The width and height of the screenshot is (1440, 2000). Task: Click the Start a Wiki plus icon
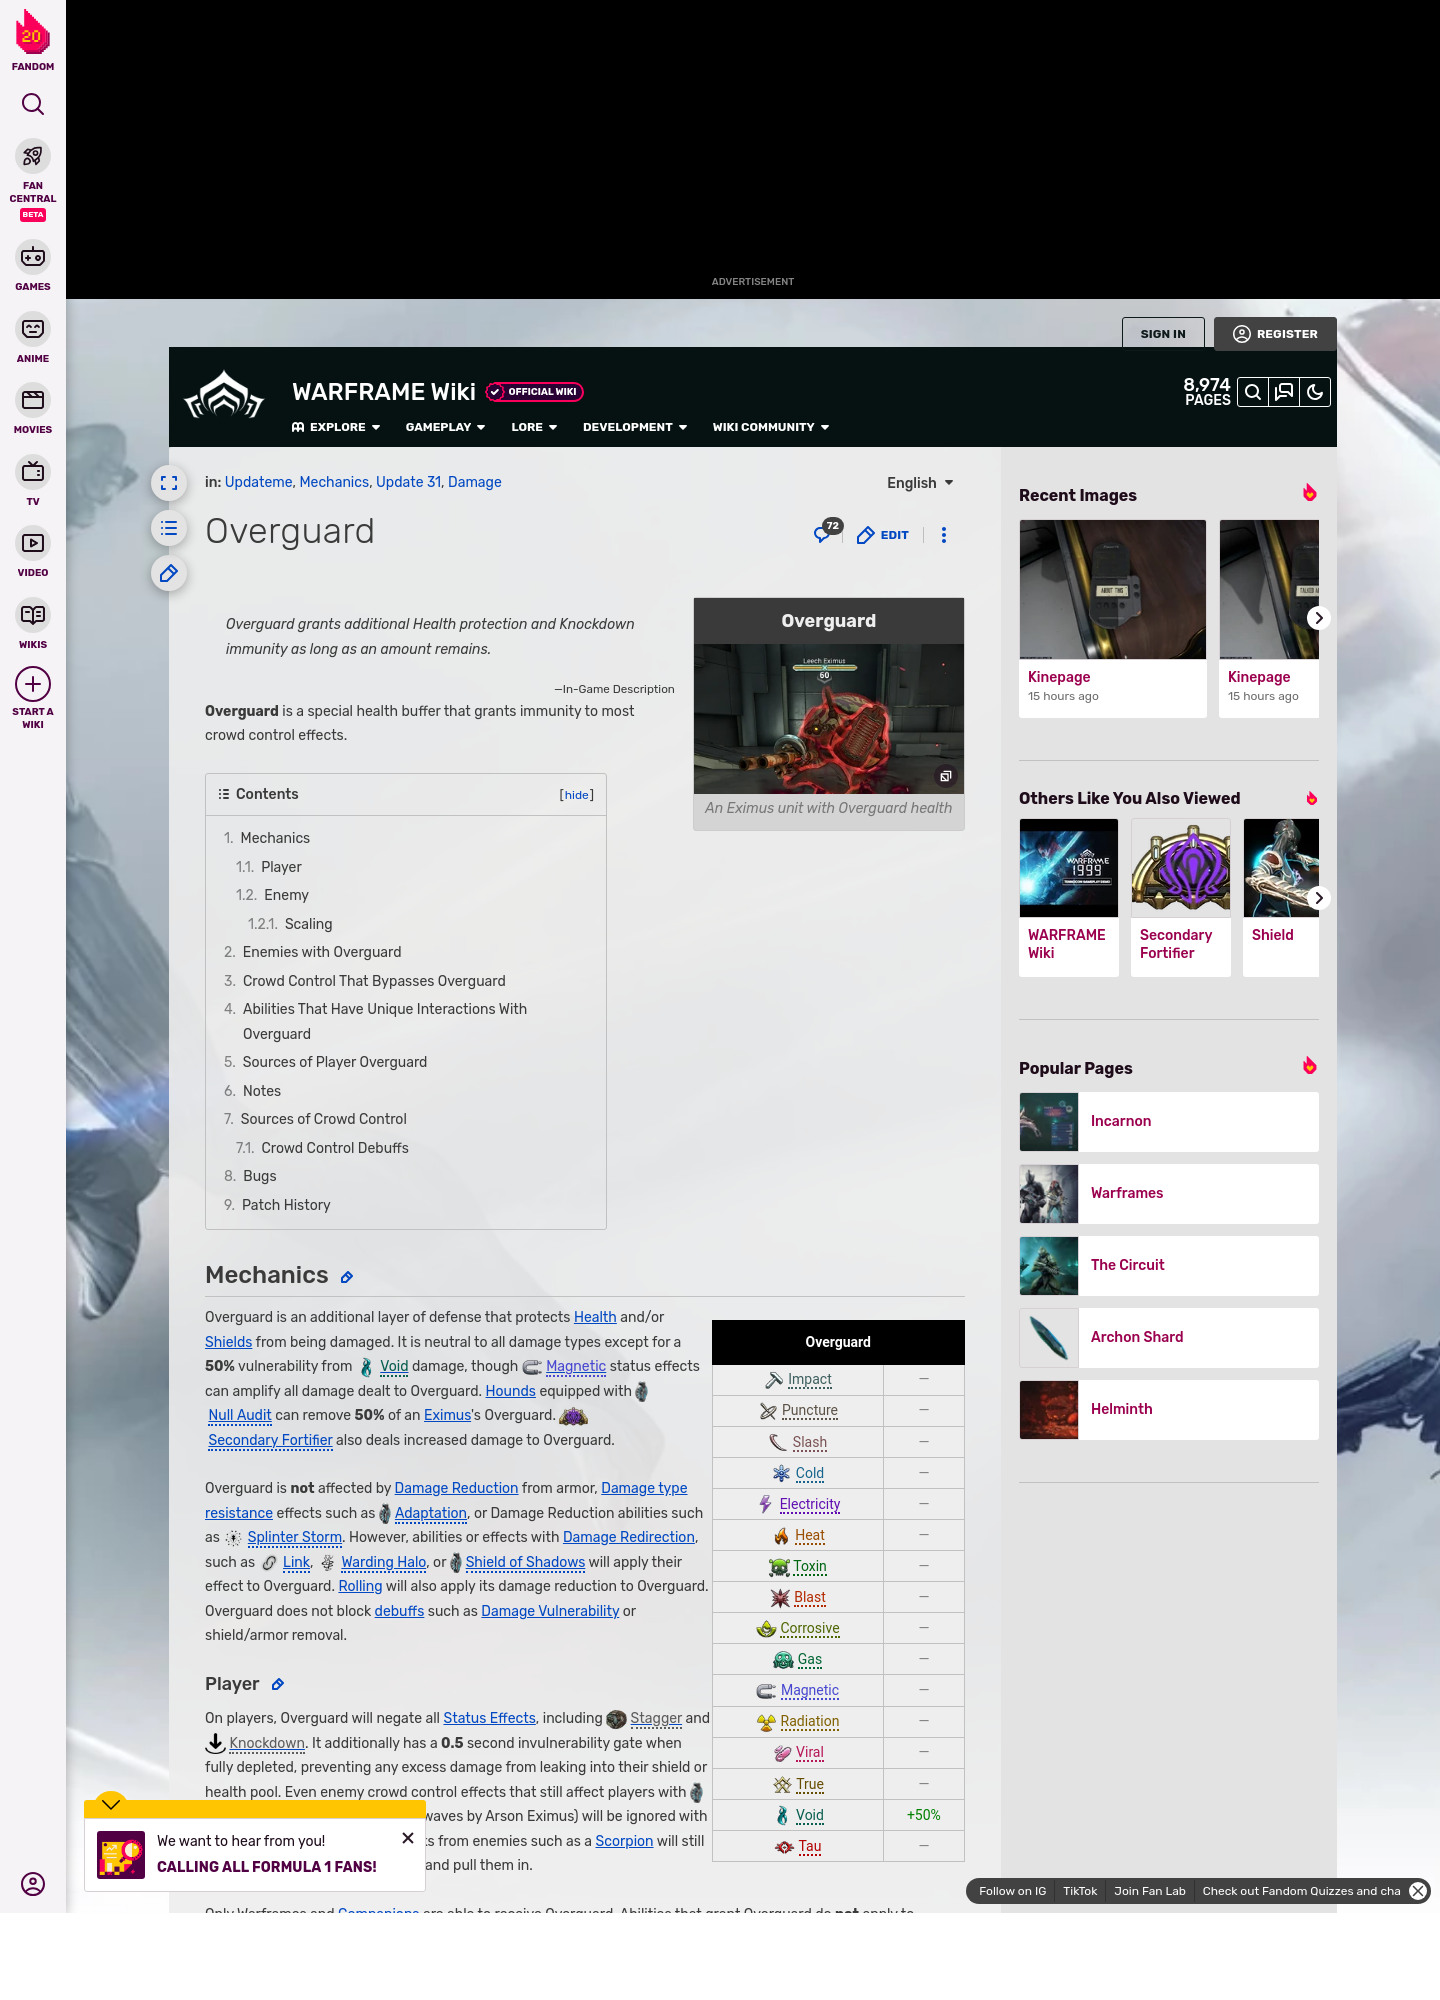click(33, 684)
